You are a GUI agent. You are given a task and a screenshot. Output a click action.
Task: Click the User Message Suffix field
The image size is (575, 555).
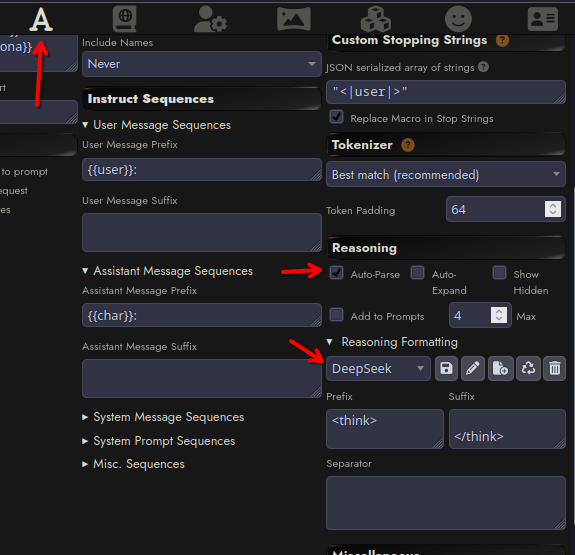pos(202,233)
